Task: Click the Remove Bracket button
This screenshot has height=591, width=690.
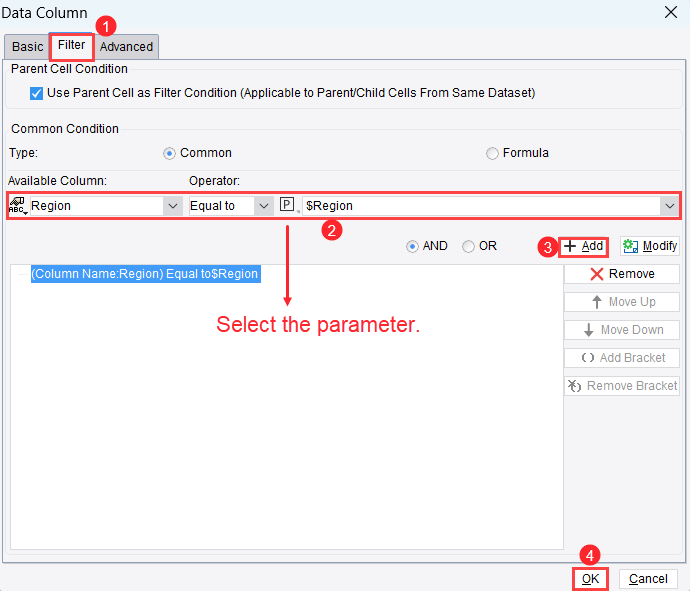Action: [622, 386]
